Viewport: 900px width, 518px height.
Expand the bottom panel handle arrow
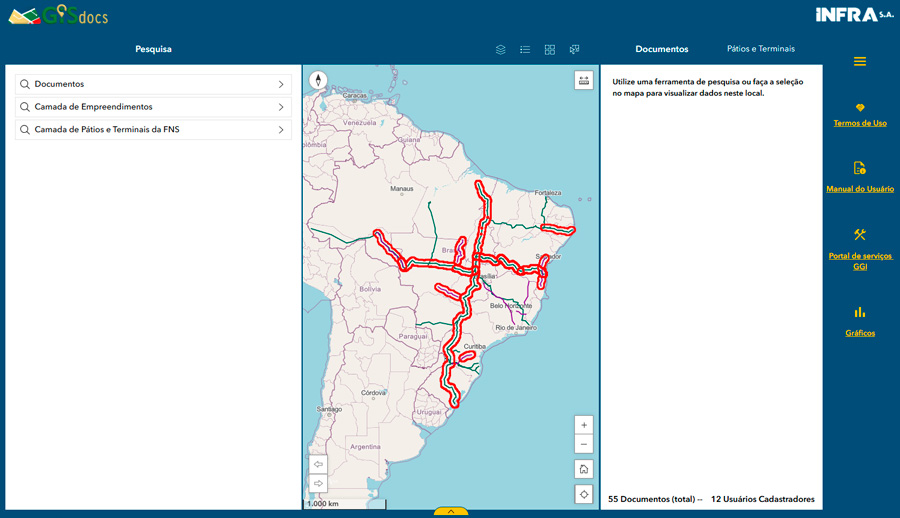451,511
